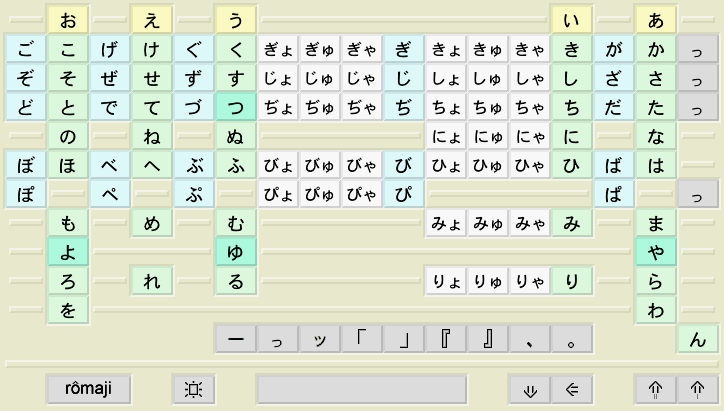
Task: Tap the わ key
Action: [656, 310]
